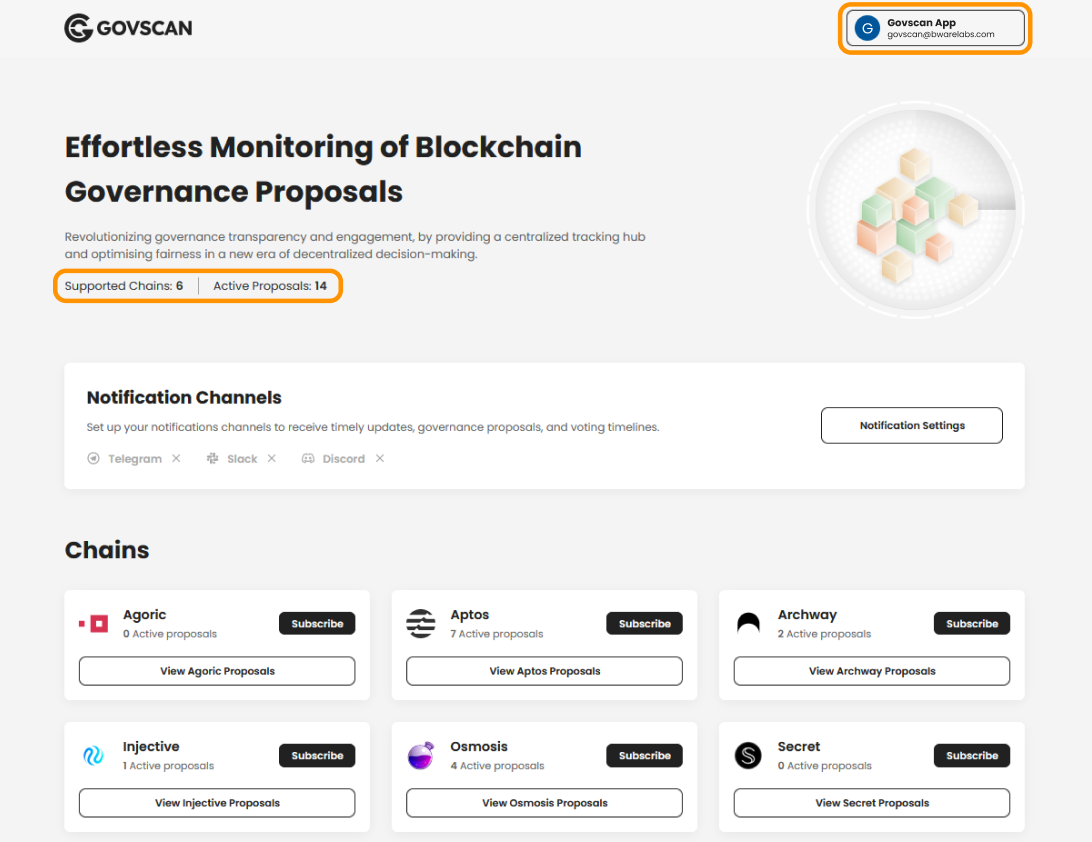The width and height of the screenshot is (1092, 842).
Task: Remove Telegram from notification channels
Action: [176, 458]
